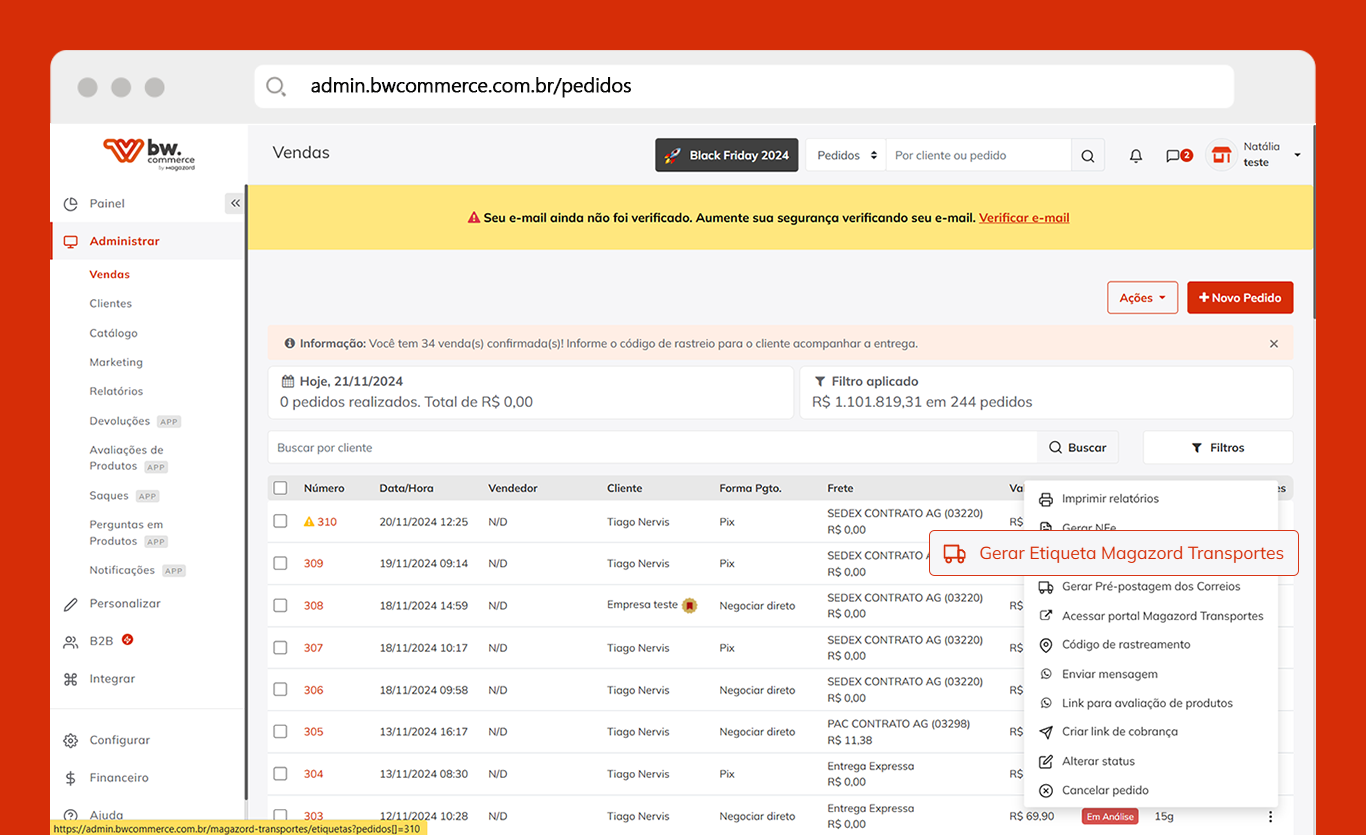
Task: Click the browser address bar
Action: (x=744, y=86)
